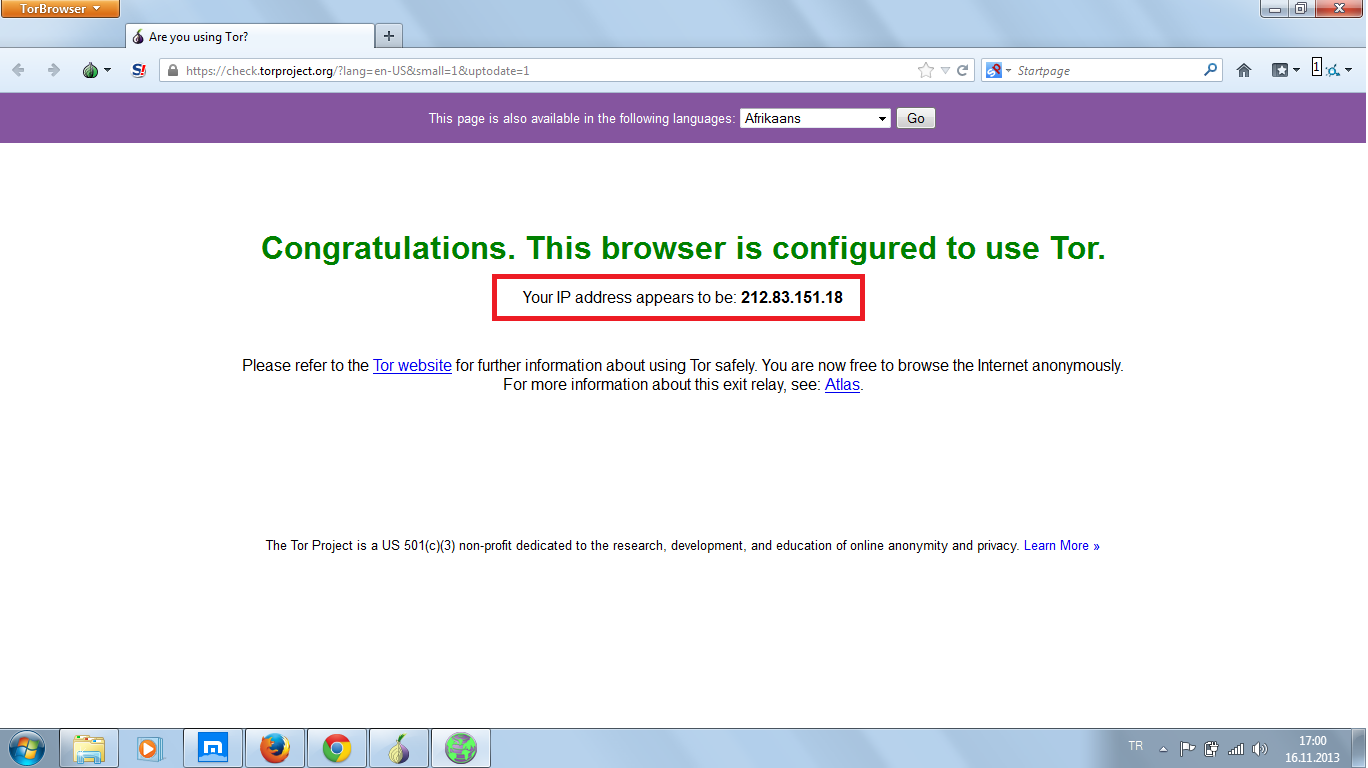Open the network signal tray icon

pyautogui.click(x=1236, y=748)
